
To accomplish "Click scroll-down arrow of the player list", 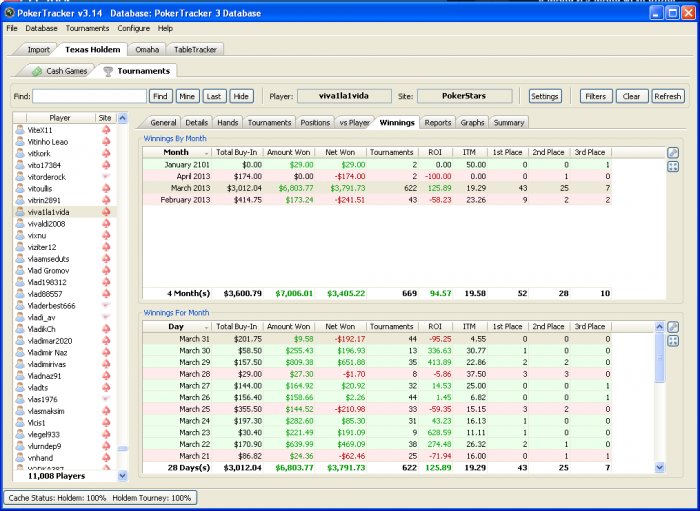I will (x=123, y=476).
